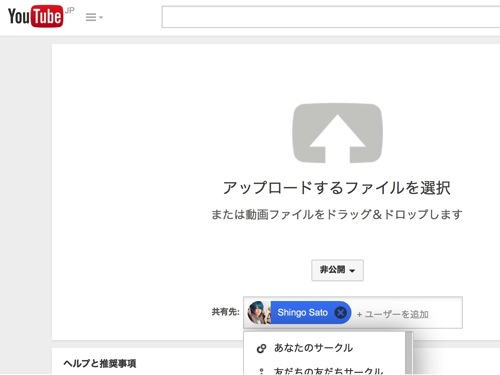Click the large upload arrow icon
500x375 pixels.
[x=337, y=133]
